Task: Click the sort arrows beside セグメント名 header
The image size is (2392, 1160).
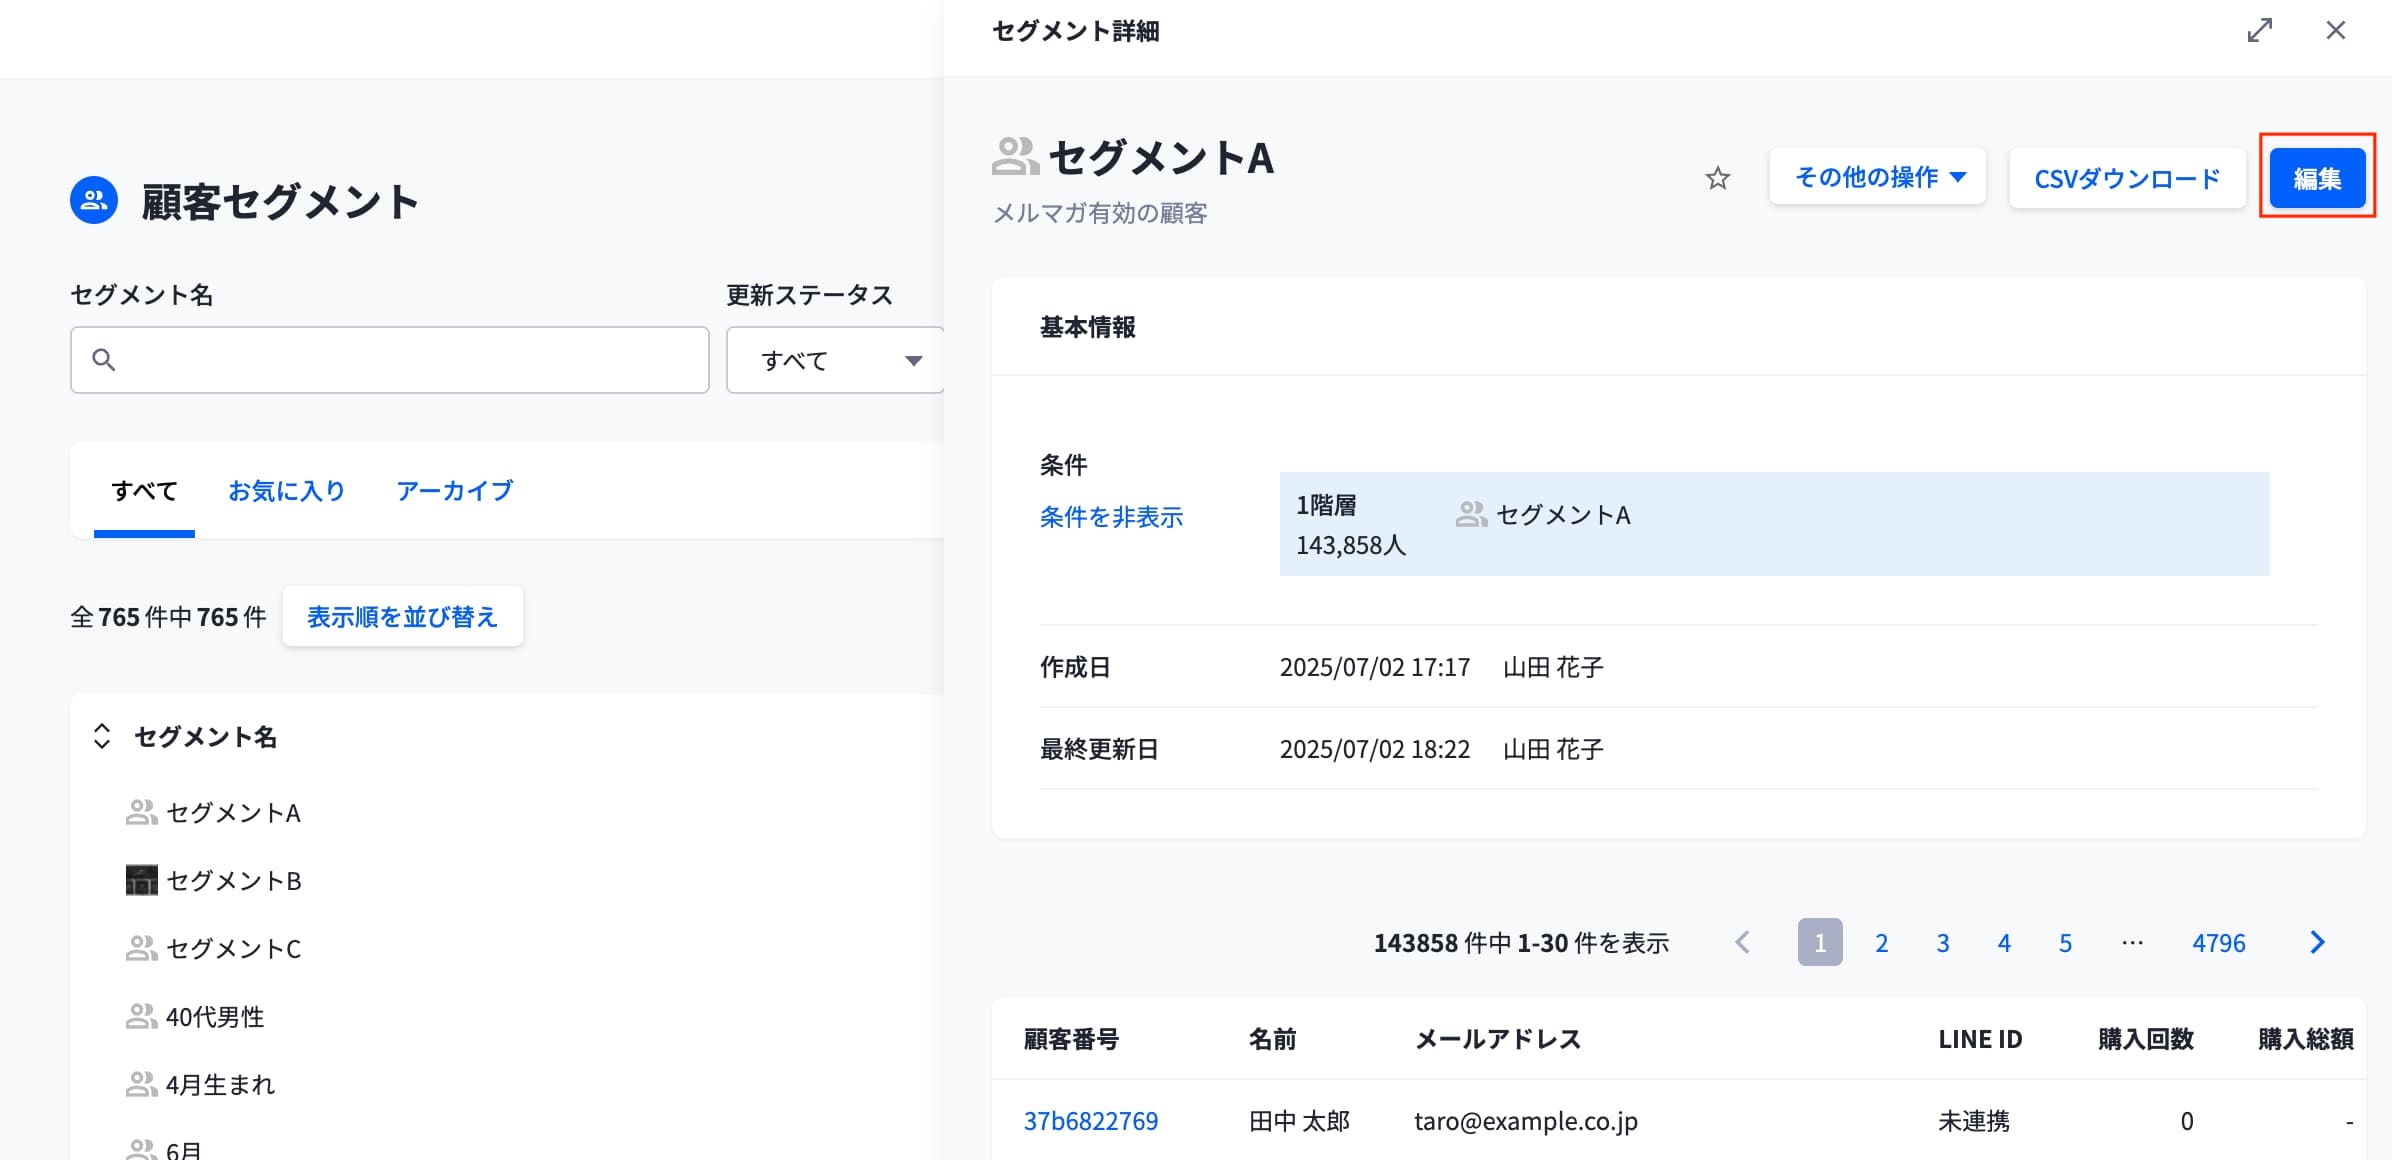Action: pos(102,737)
